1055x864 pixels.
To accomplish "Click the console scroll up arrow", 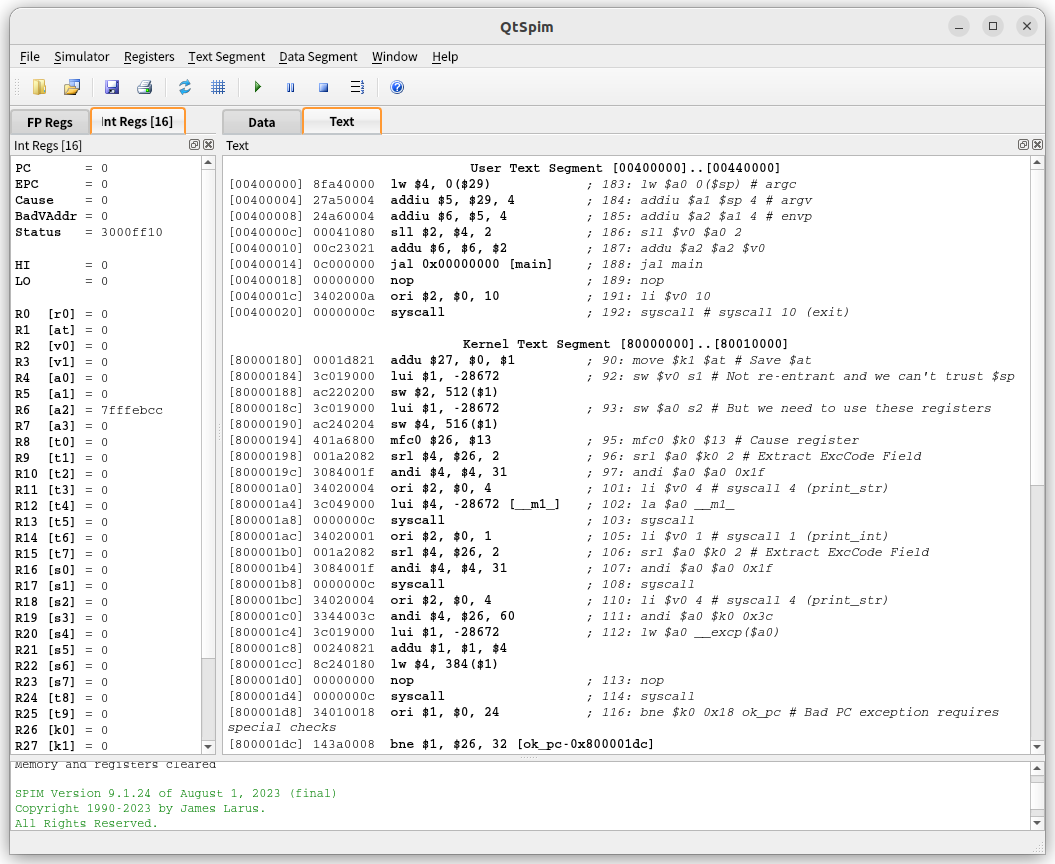I will point(1037,768).
